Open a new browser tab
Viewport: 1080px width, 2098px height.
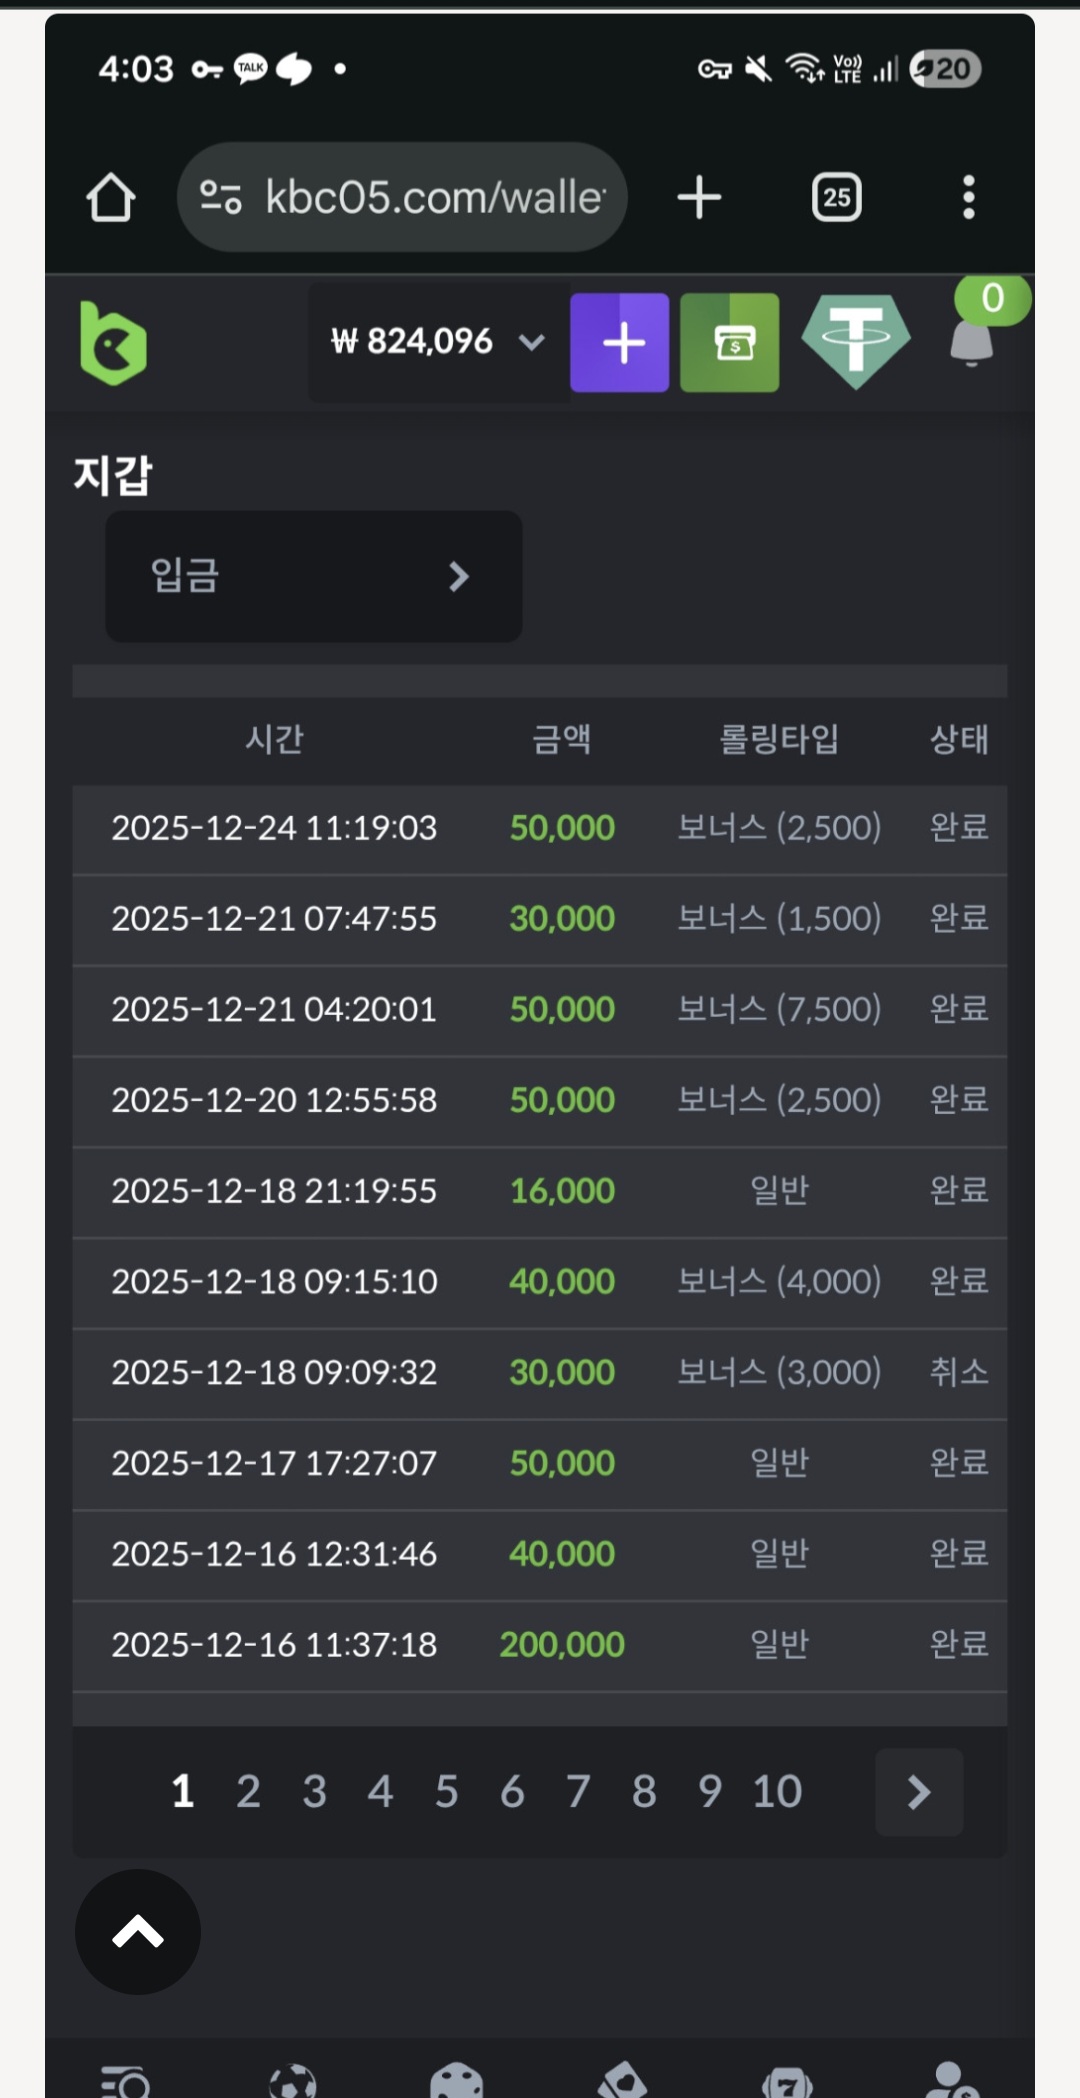pyautogui.click(x=699, y=197)
